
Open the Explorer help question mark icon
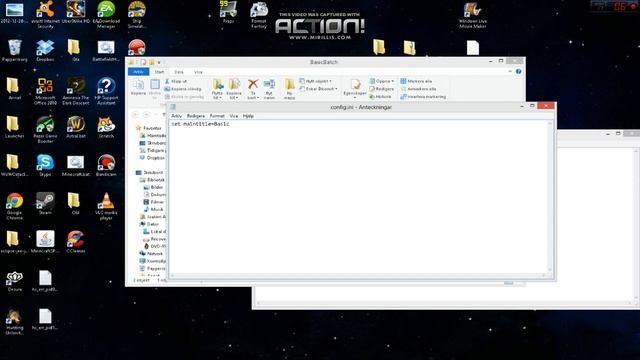[x=518, y=71]
